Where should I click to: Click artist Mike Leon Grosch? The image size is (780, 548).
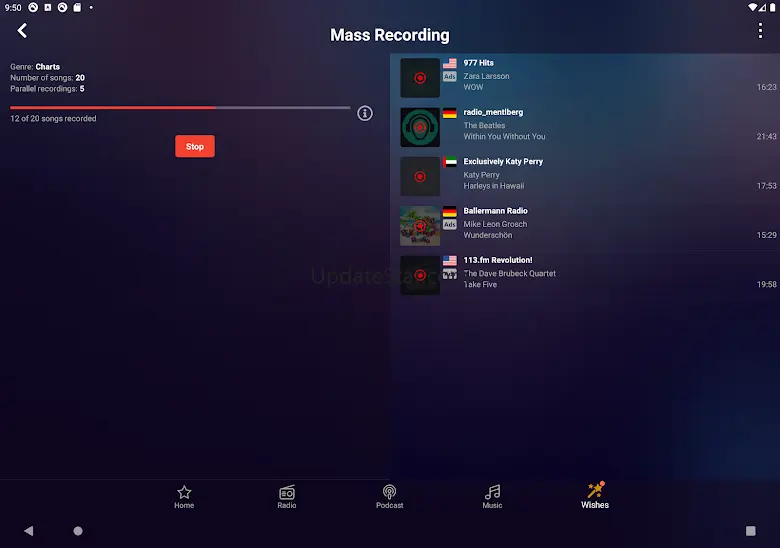[495, 224]
